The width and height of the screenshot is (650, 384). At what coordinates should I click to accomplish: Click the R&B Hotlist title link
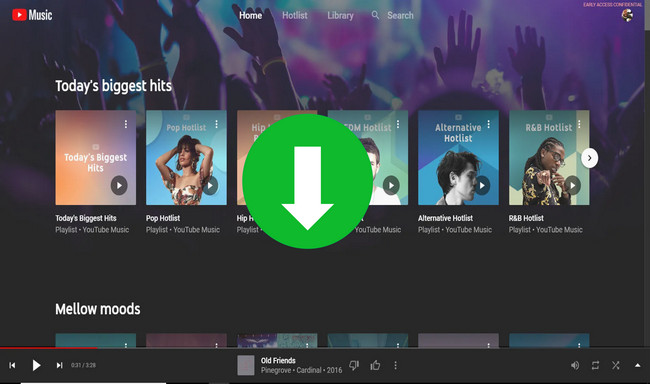[x=526, y=218]
